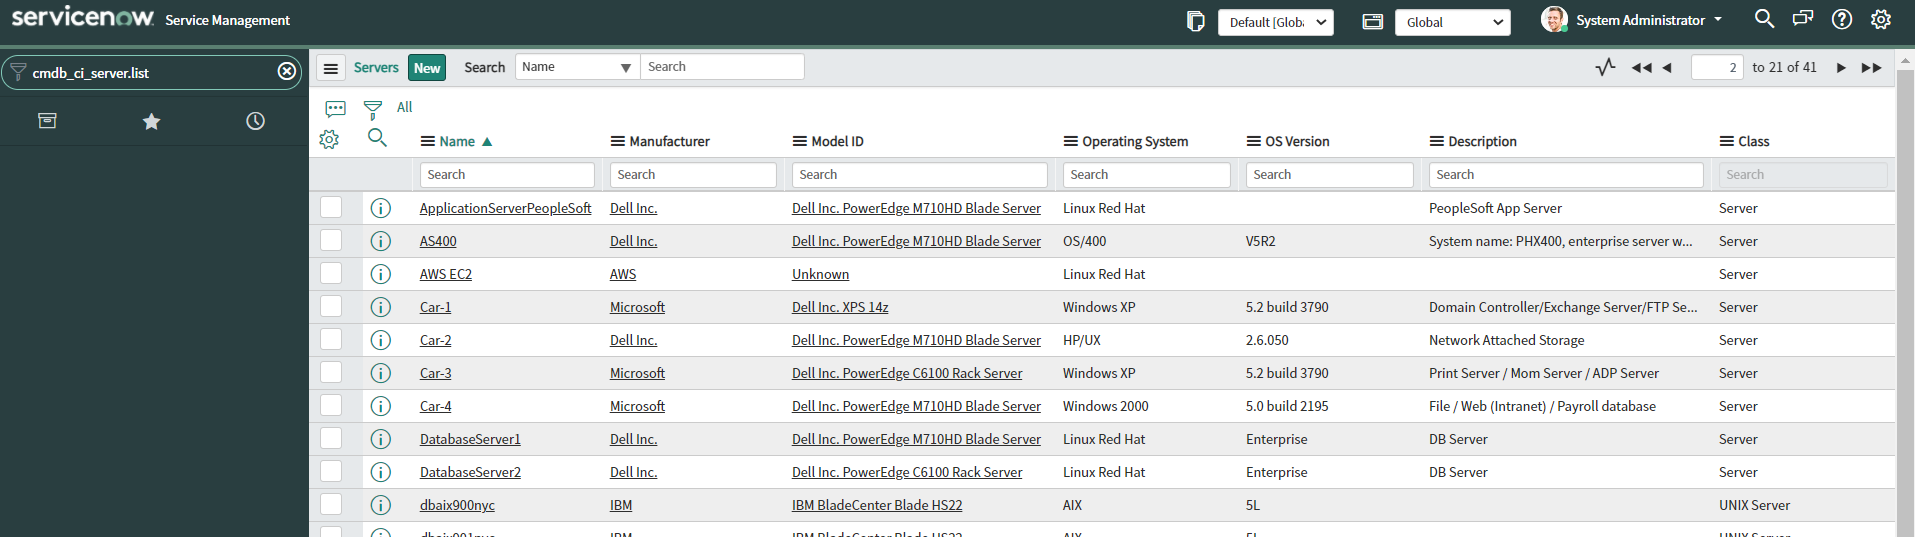Open the IBM BladeCenter Blade HS22 model
1915x537 pixels.
(877, 505)
